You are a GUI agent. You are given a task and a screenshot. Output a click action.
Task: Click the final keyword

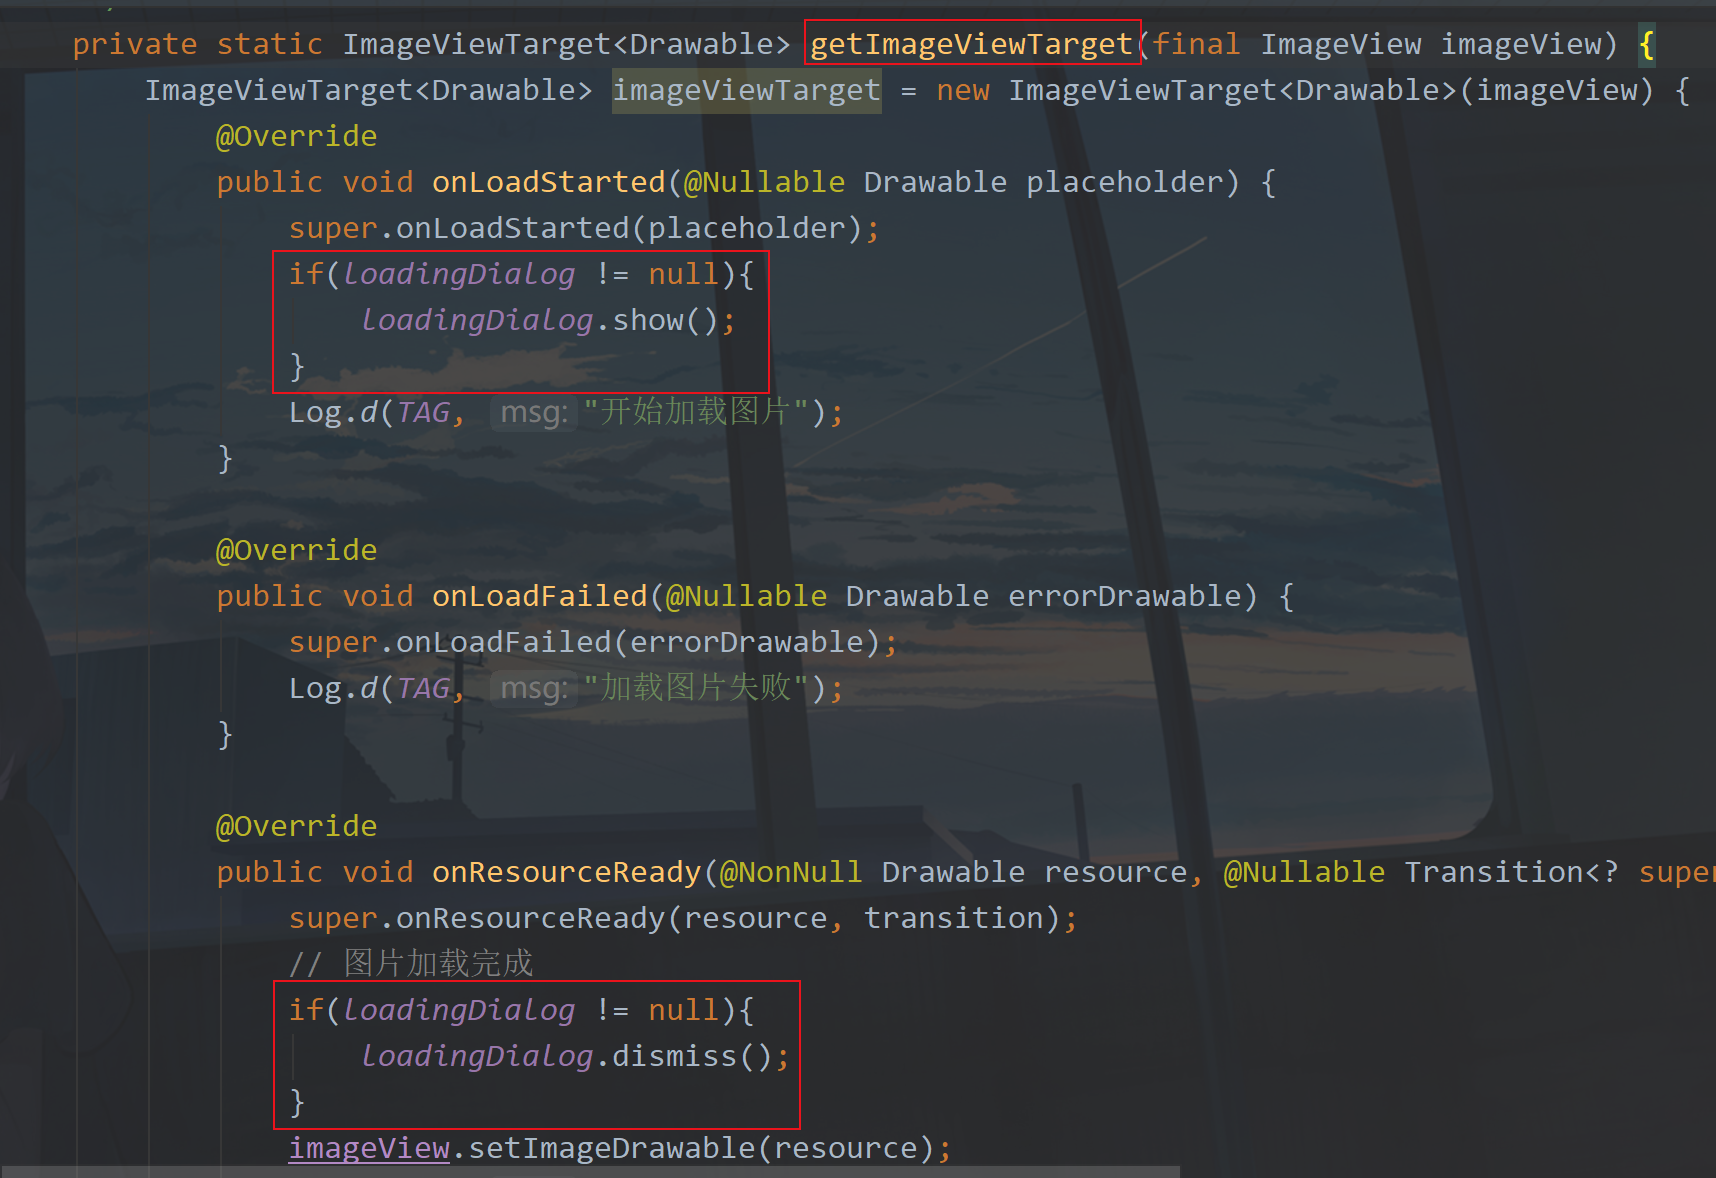pos(1196,44)
